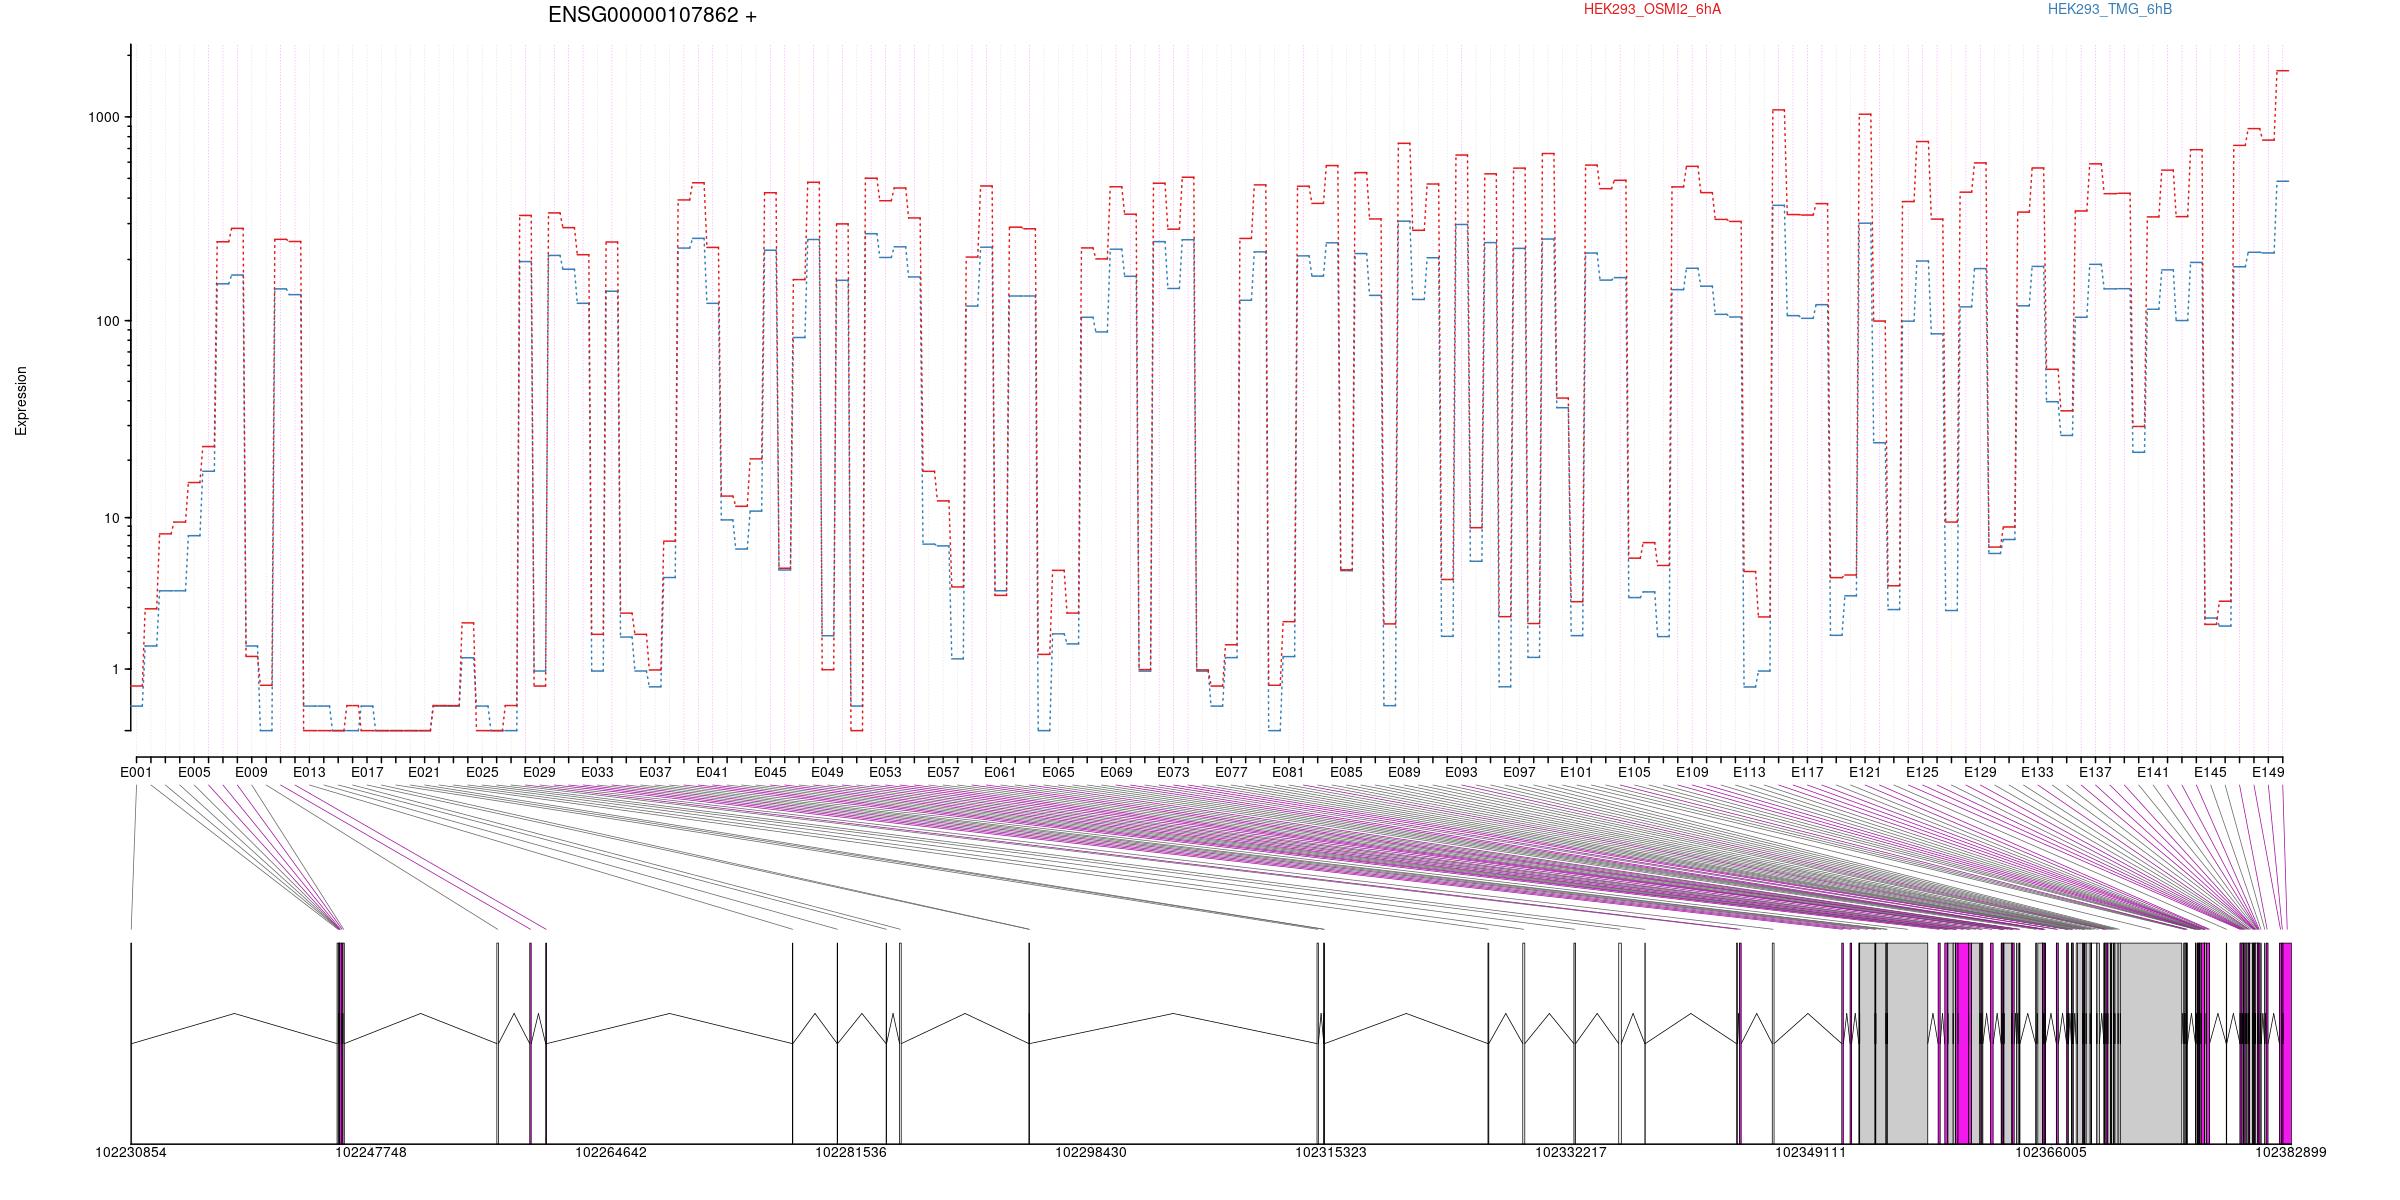The image size is (2400, 1200).
Task: Click exon label E125
Action: coord(1922,773)
